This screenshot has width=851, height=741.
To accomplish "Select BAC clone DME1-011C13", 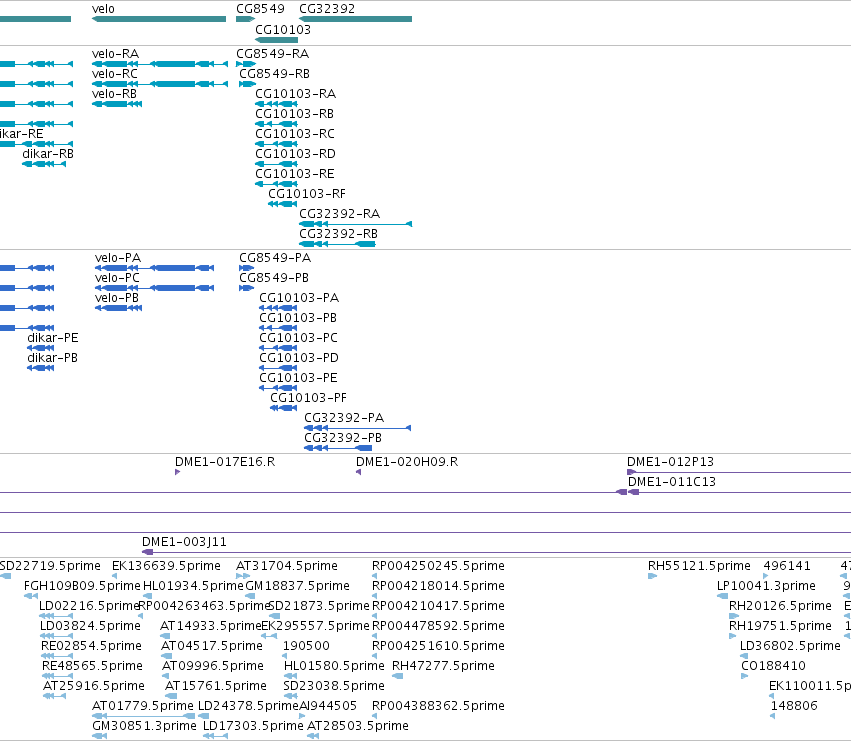I will point(739,492).
